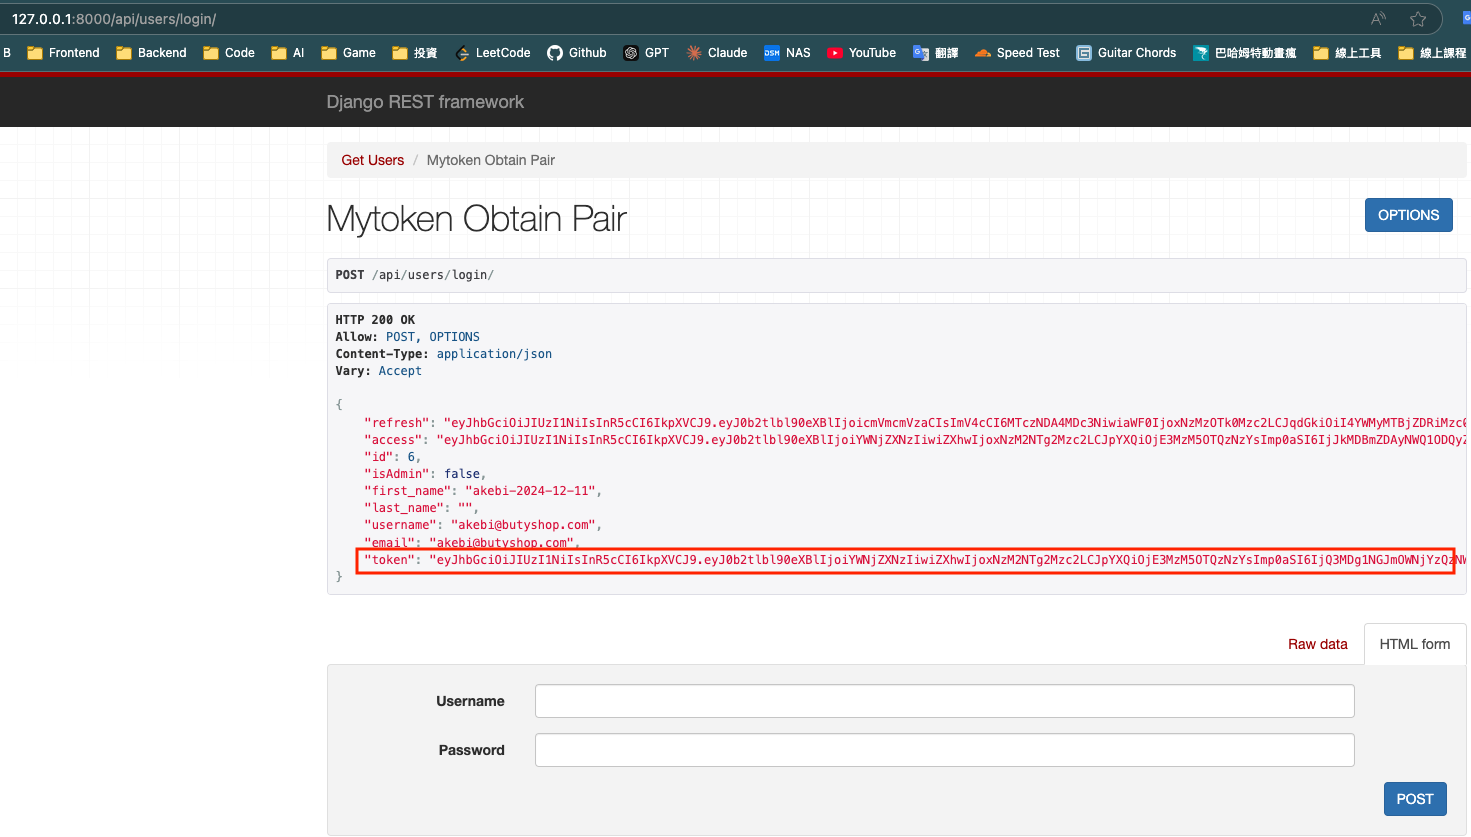Focus the Username input field
Image resolution: width=1471 pixels, height=837 pixels.
[x=944, y=701]
